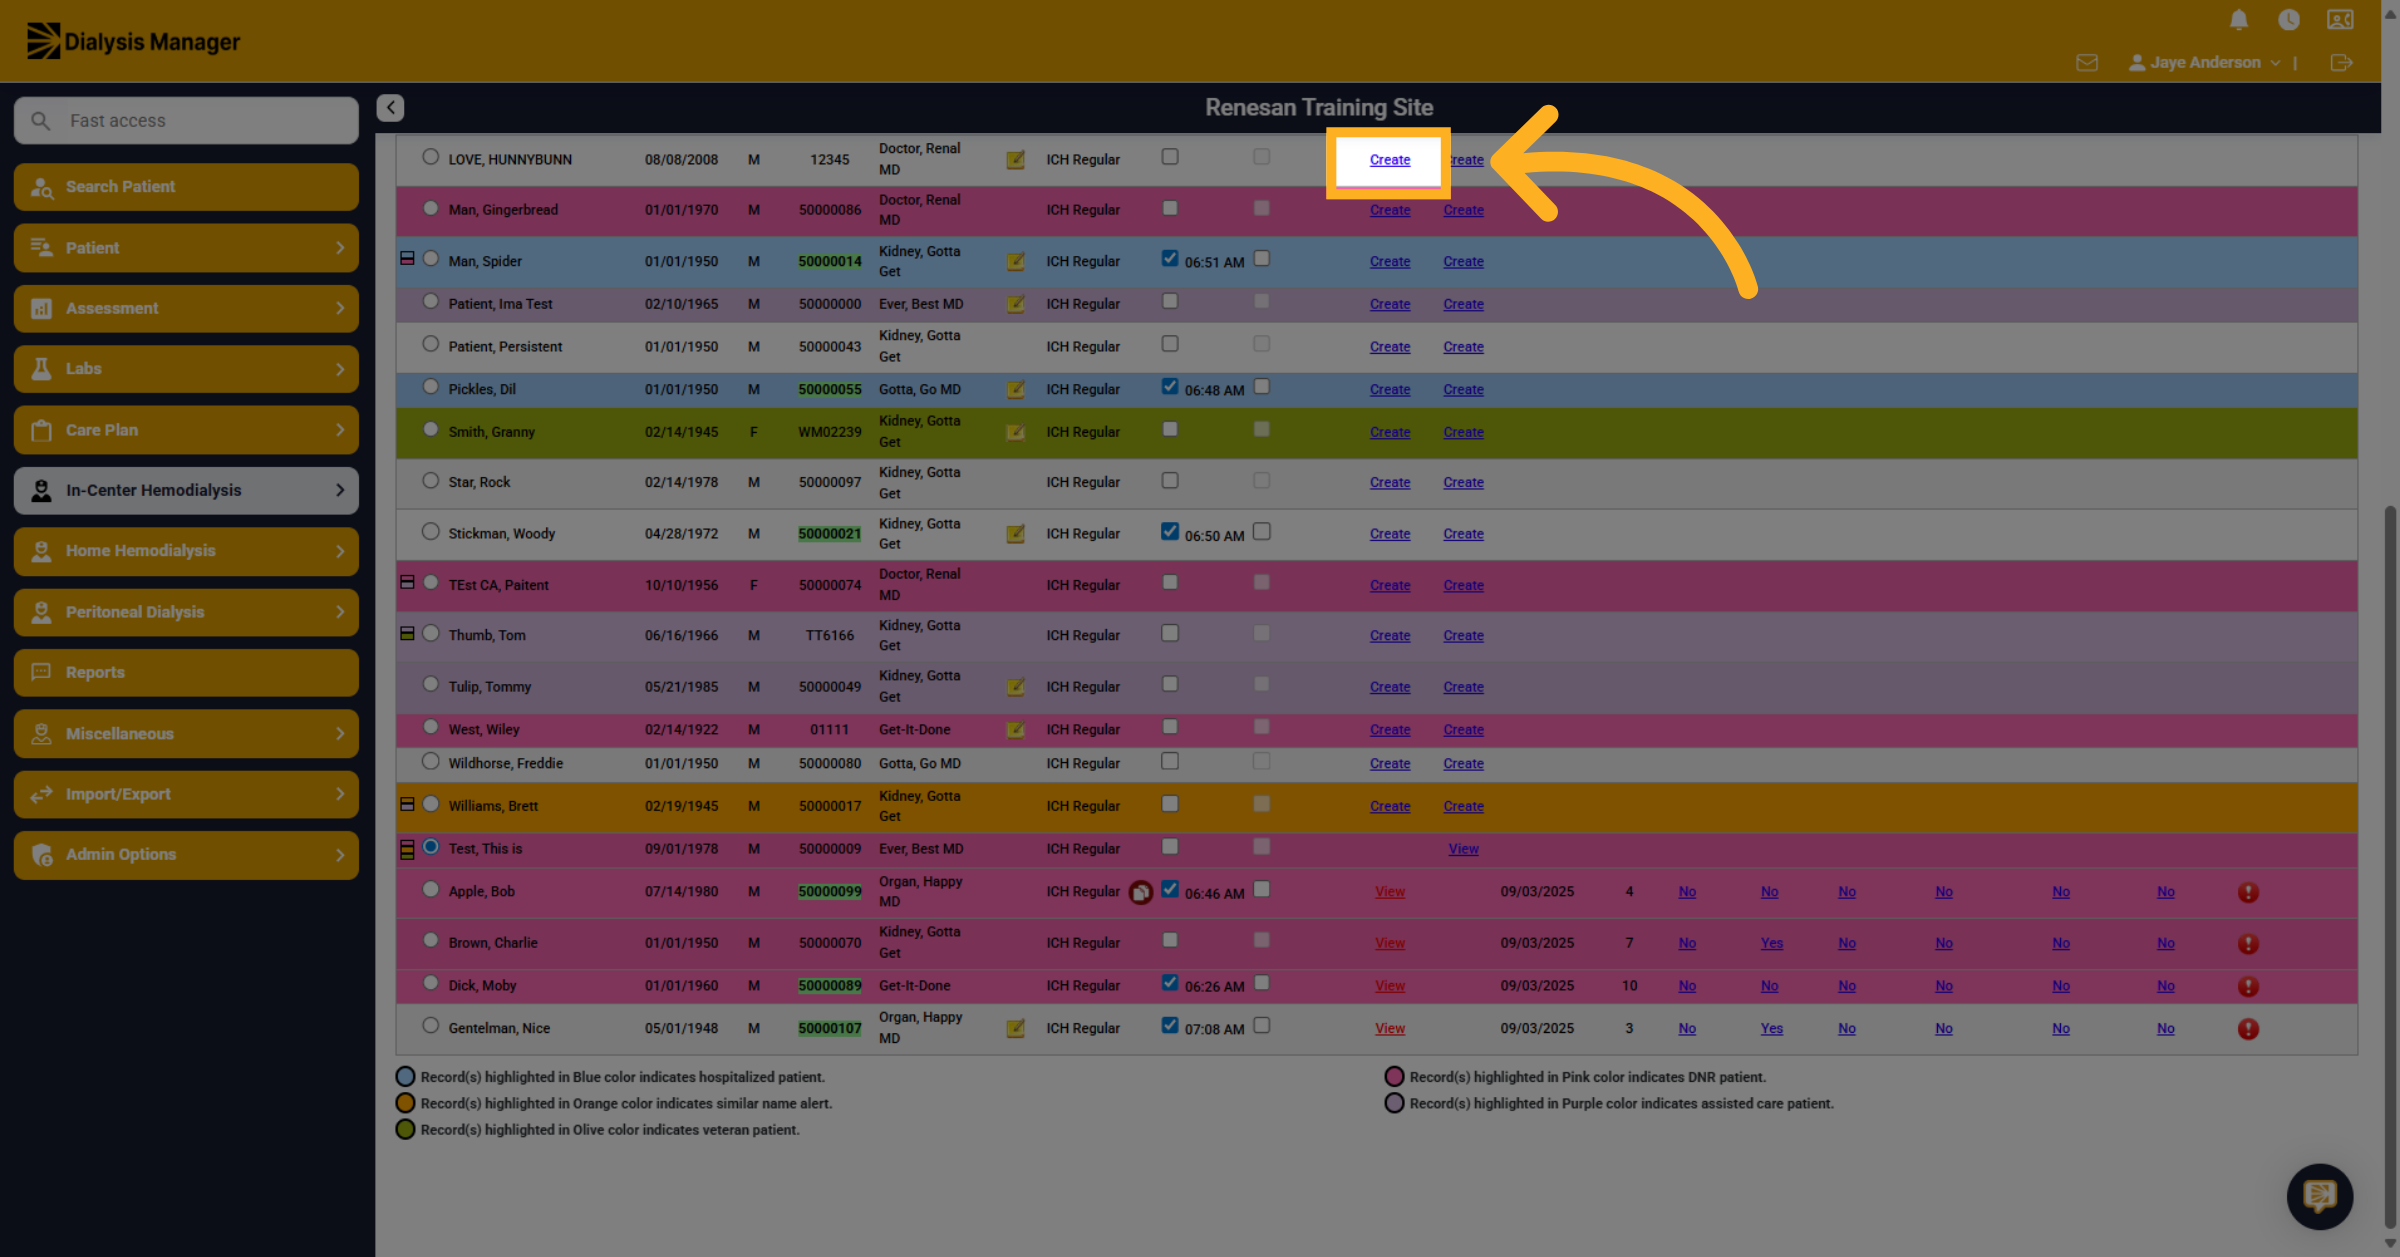
Task: Click the green MRN 50000099 for Apple, Bob
Action: point(829,892)
